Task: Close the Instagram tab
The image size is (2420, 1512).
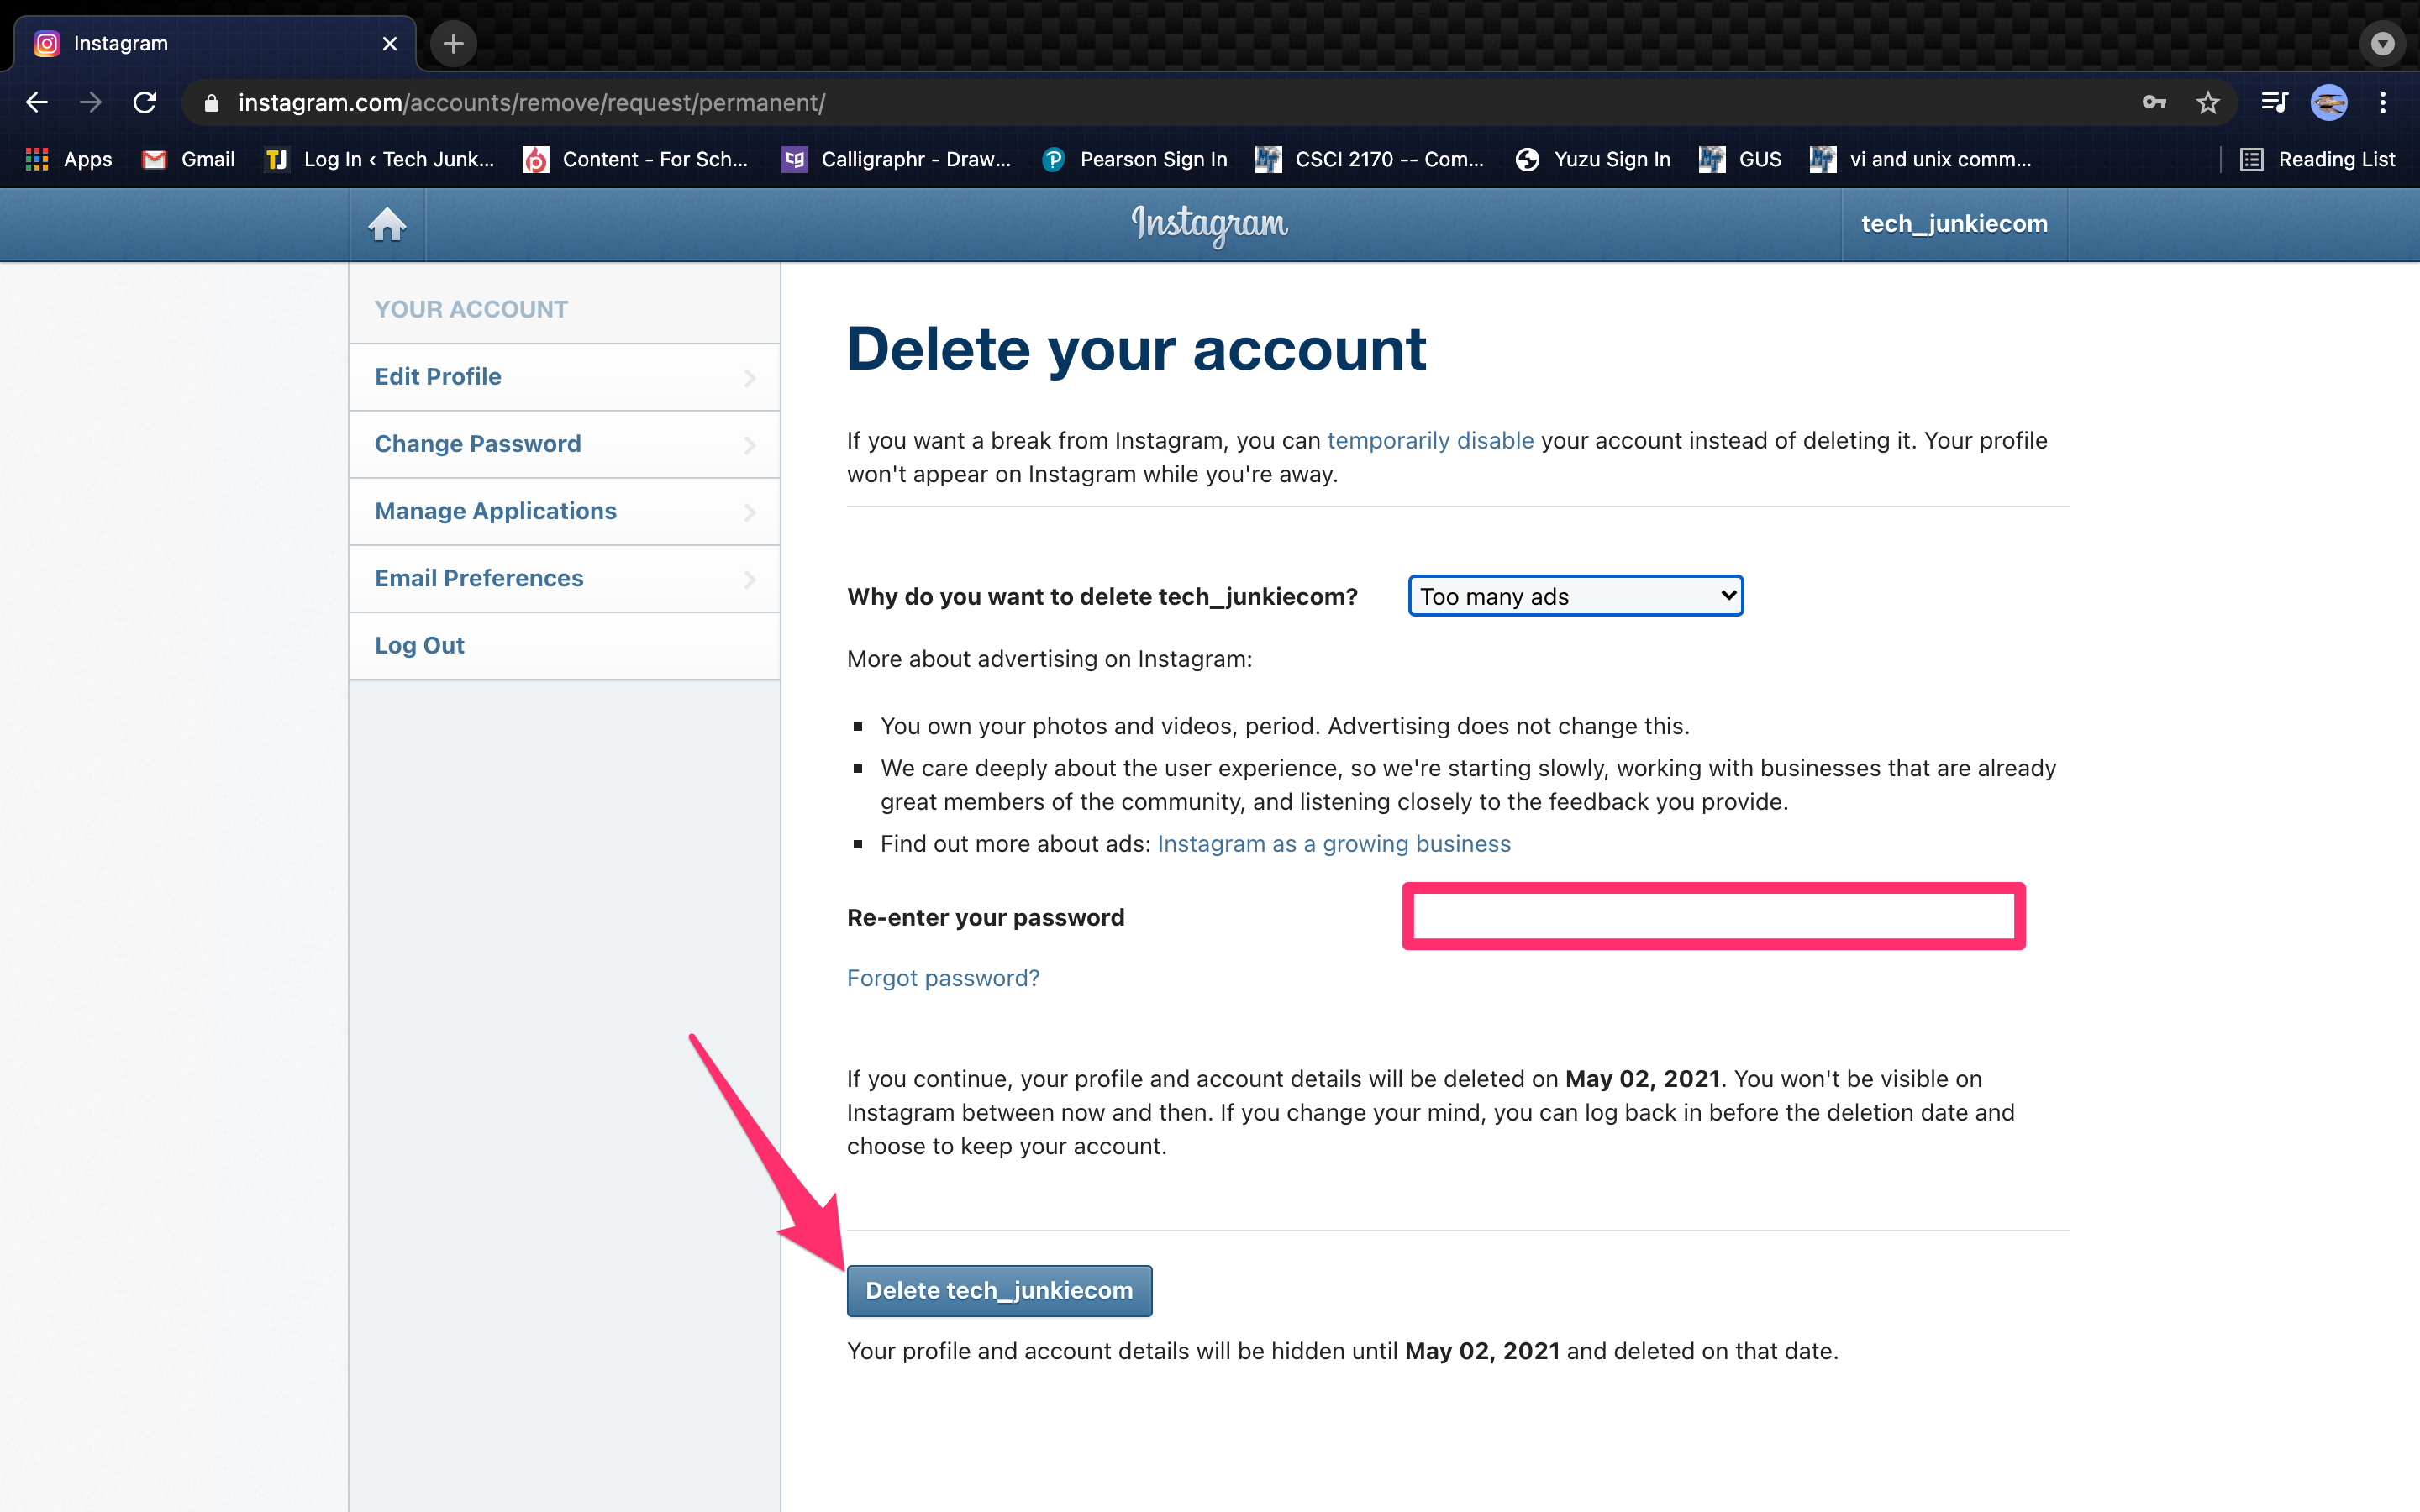Action: click(x=390, y=44)
